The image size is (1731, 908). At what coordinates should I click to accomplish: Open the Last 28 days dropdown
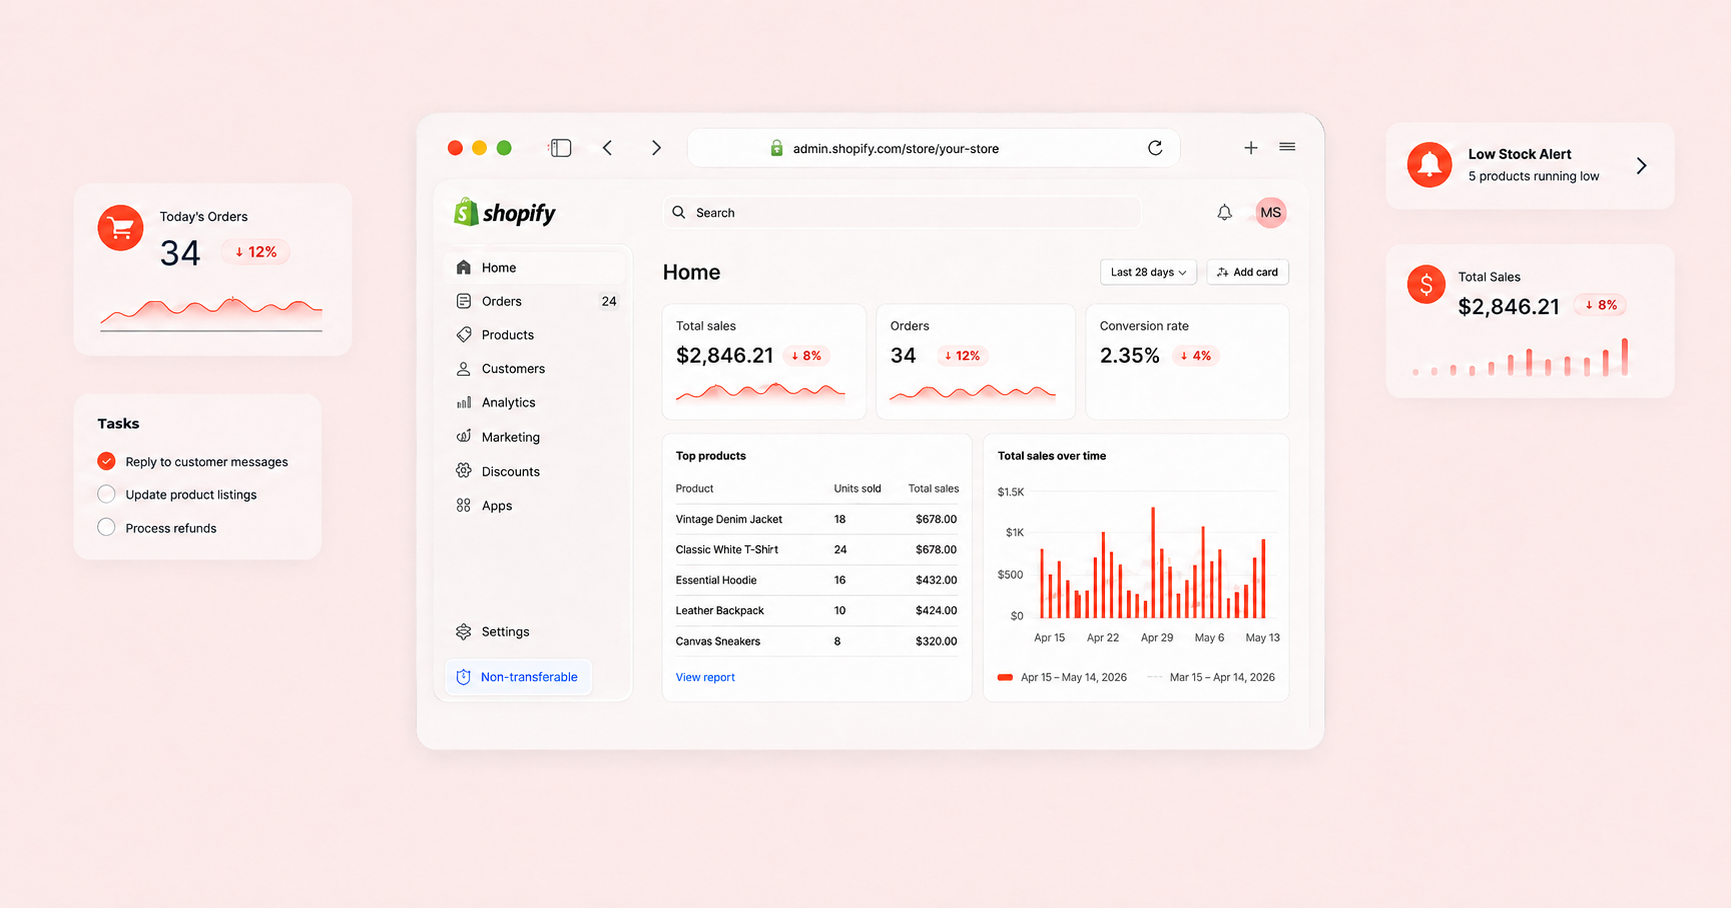[x=1148, y=272]
